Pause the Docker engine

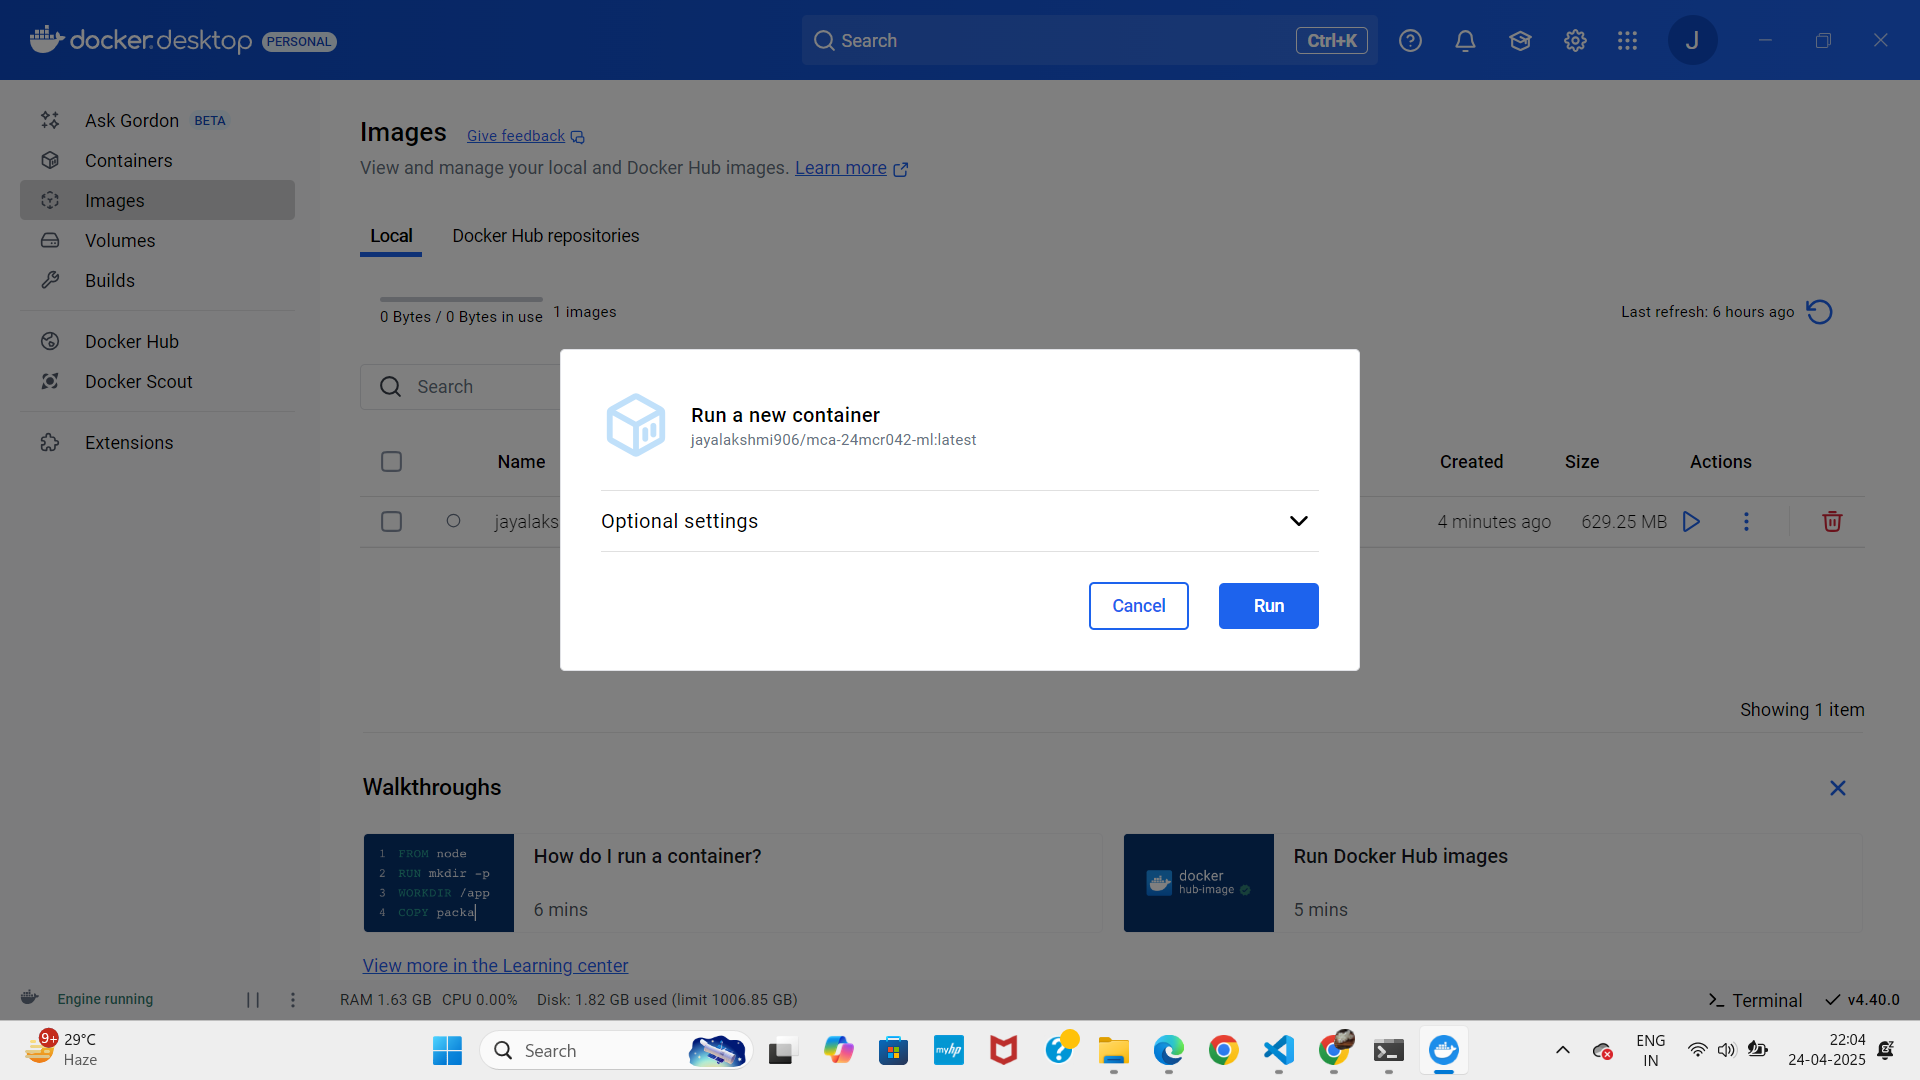[253, 999]
